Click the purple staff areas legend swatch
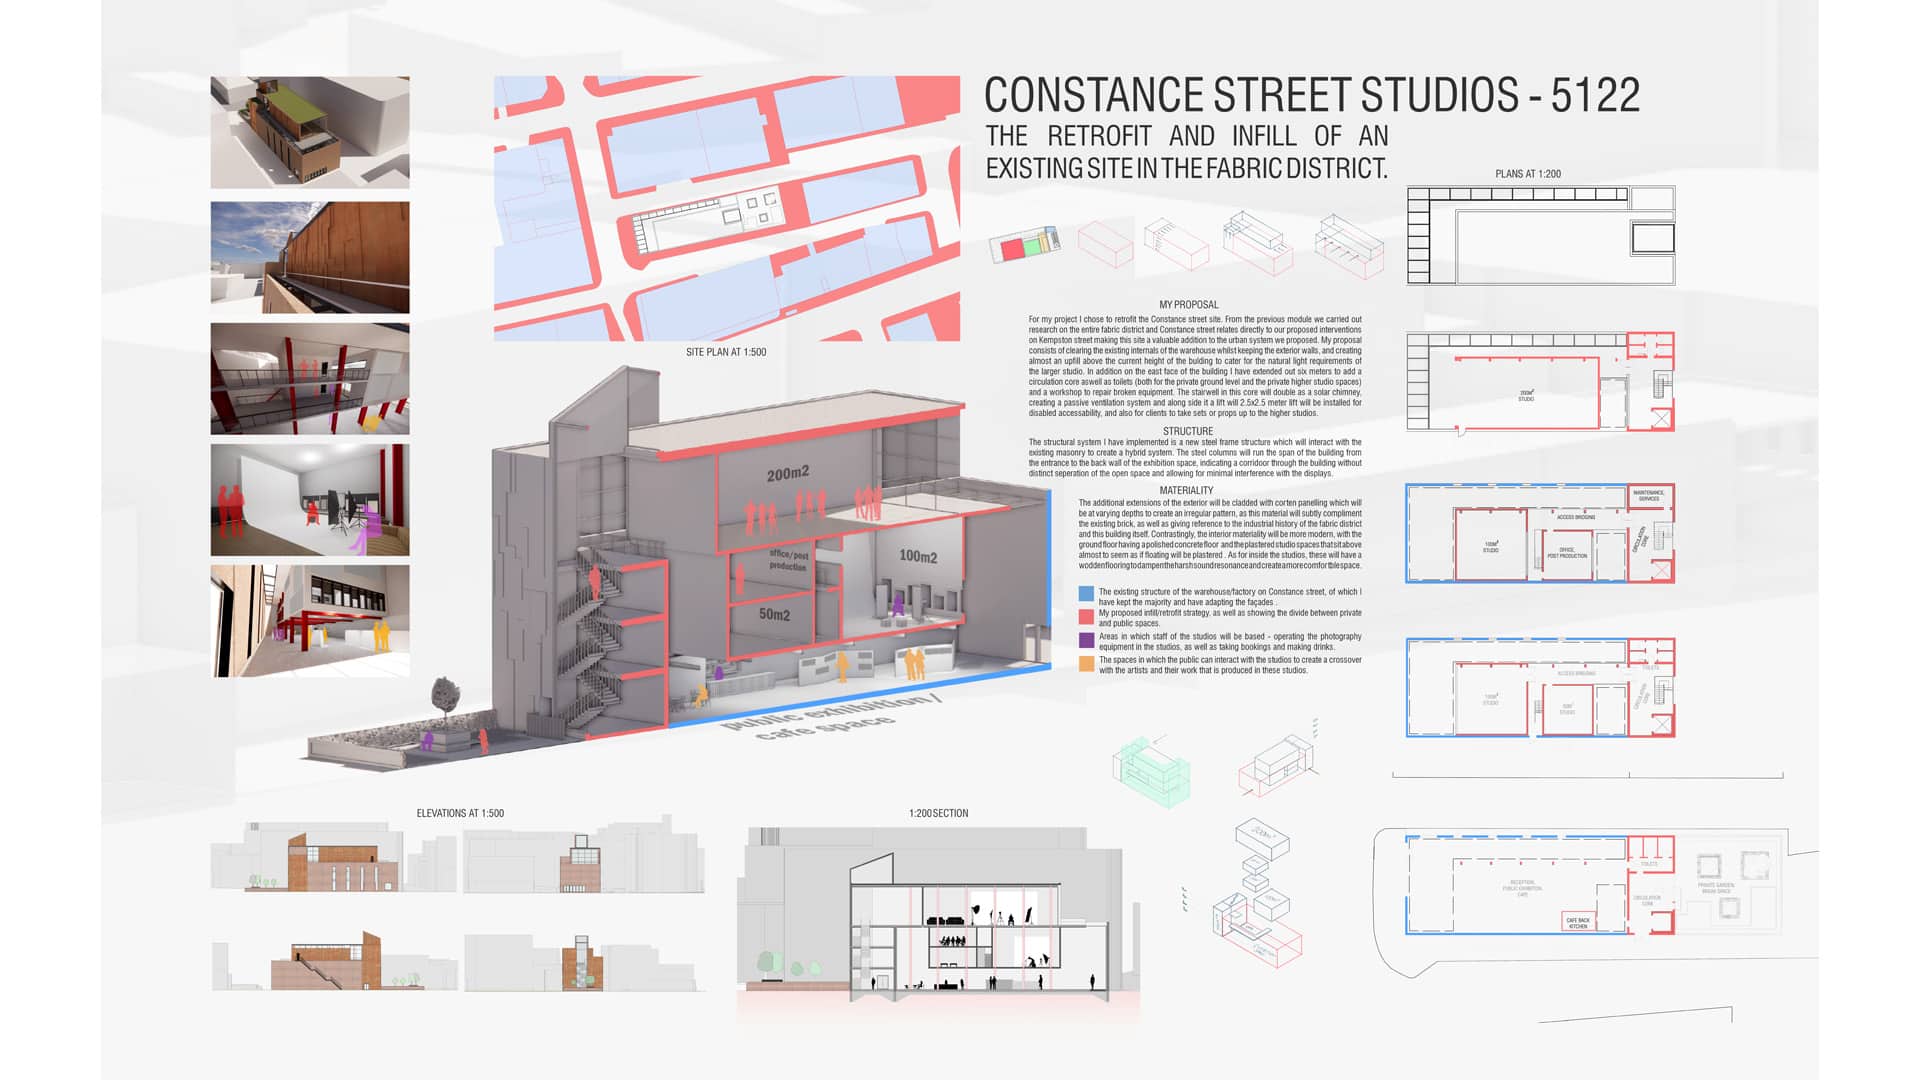1920x1080 pixels. pyautogui.click(x=1086, y=640)
